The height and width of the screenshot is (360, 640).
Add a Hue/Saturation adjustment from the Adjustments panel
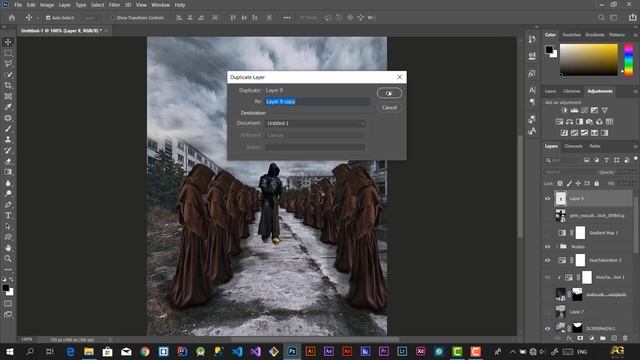click(559, 122)
